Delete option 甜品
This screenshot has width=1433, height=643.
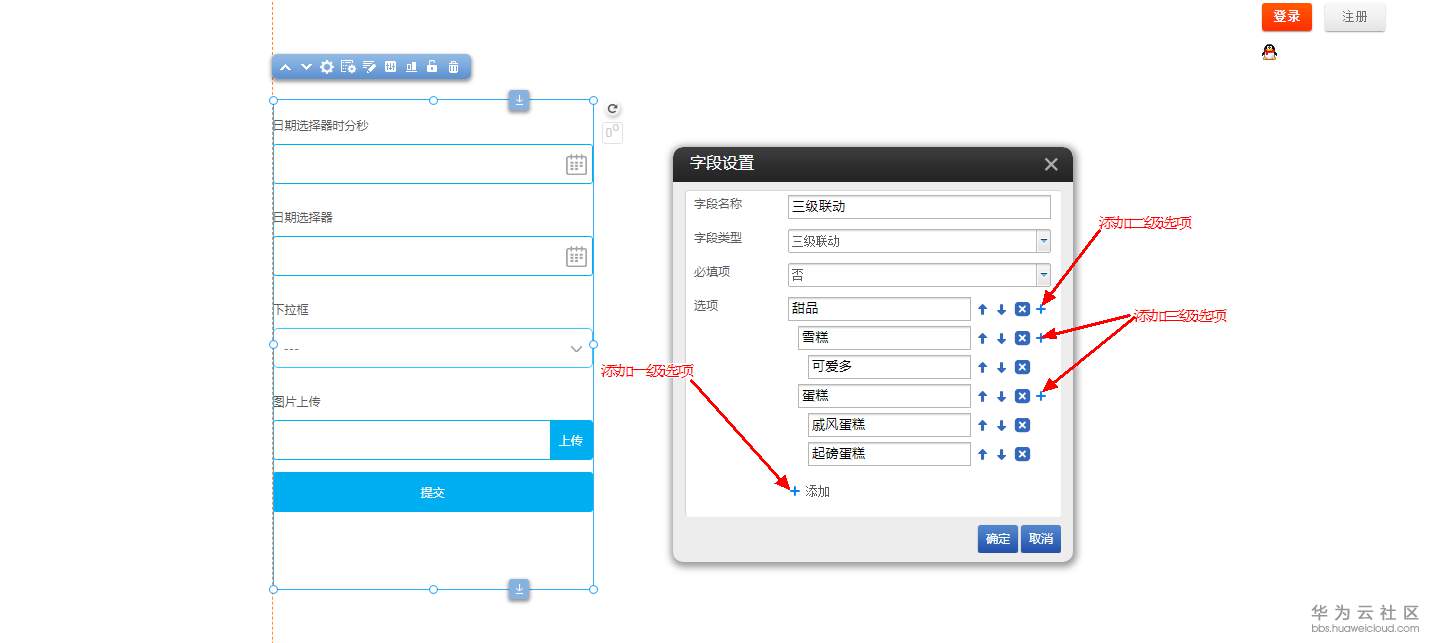pos(1022,309)
